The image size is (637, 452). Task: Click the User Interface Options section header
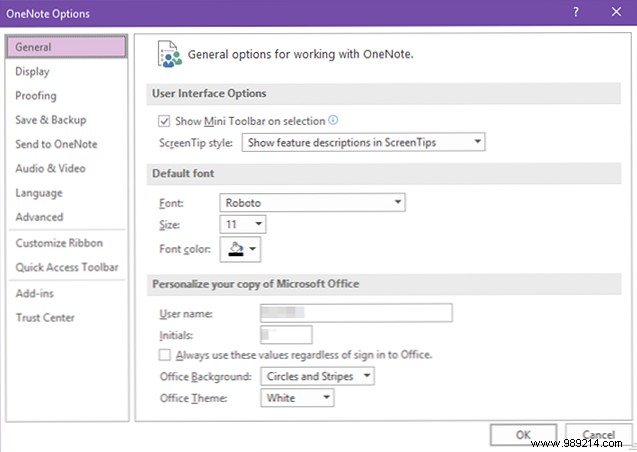[x=383, y=93]
